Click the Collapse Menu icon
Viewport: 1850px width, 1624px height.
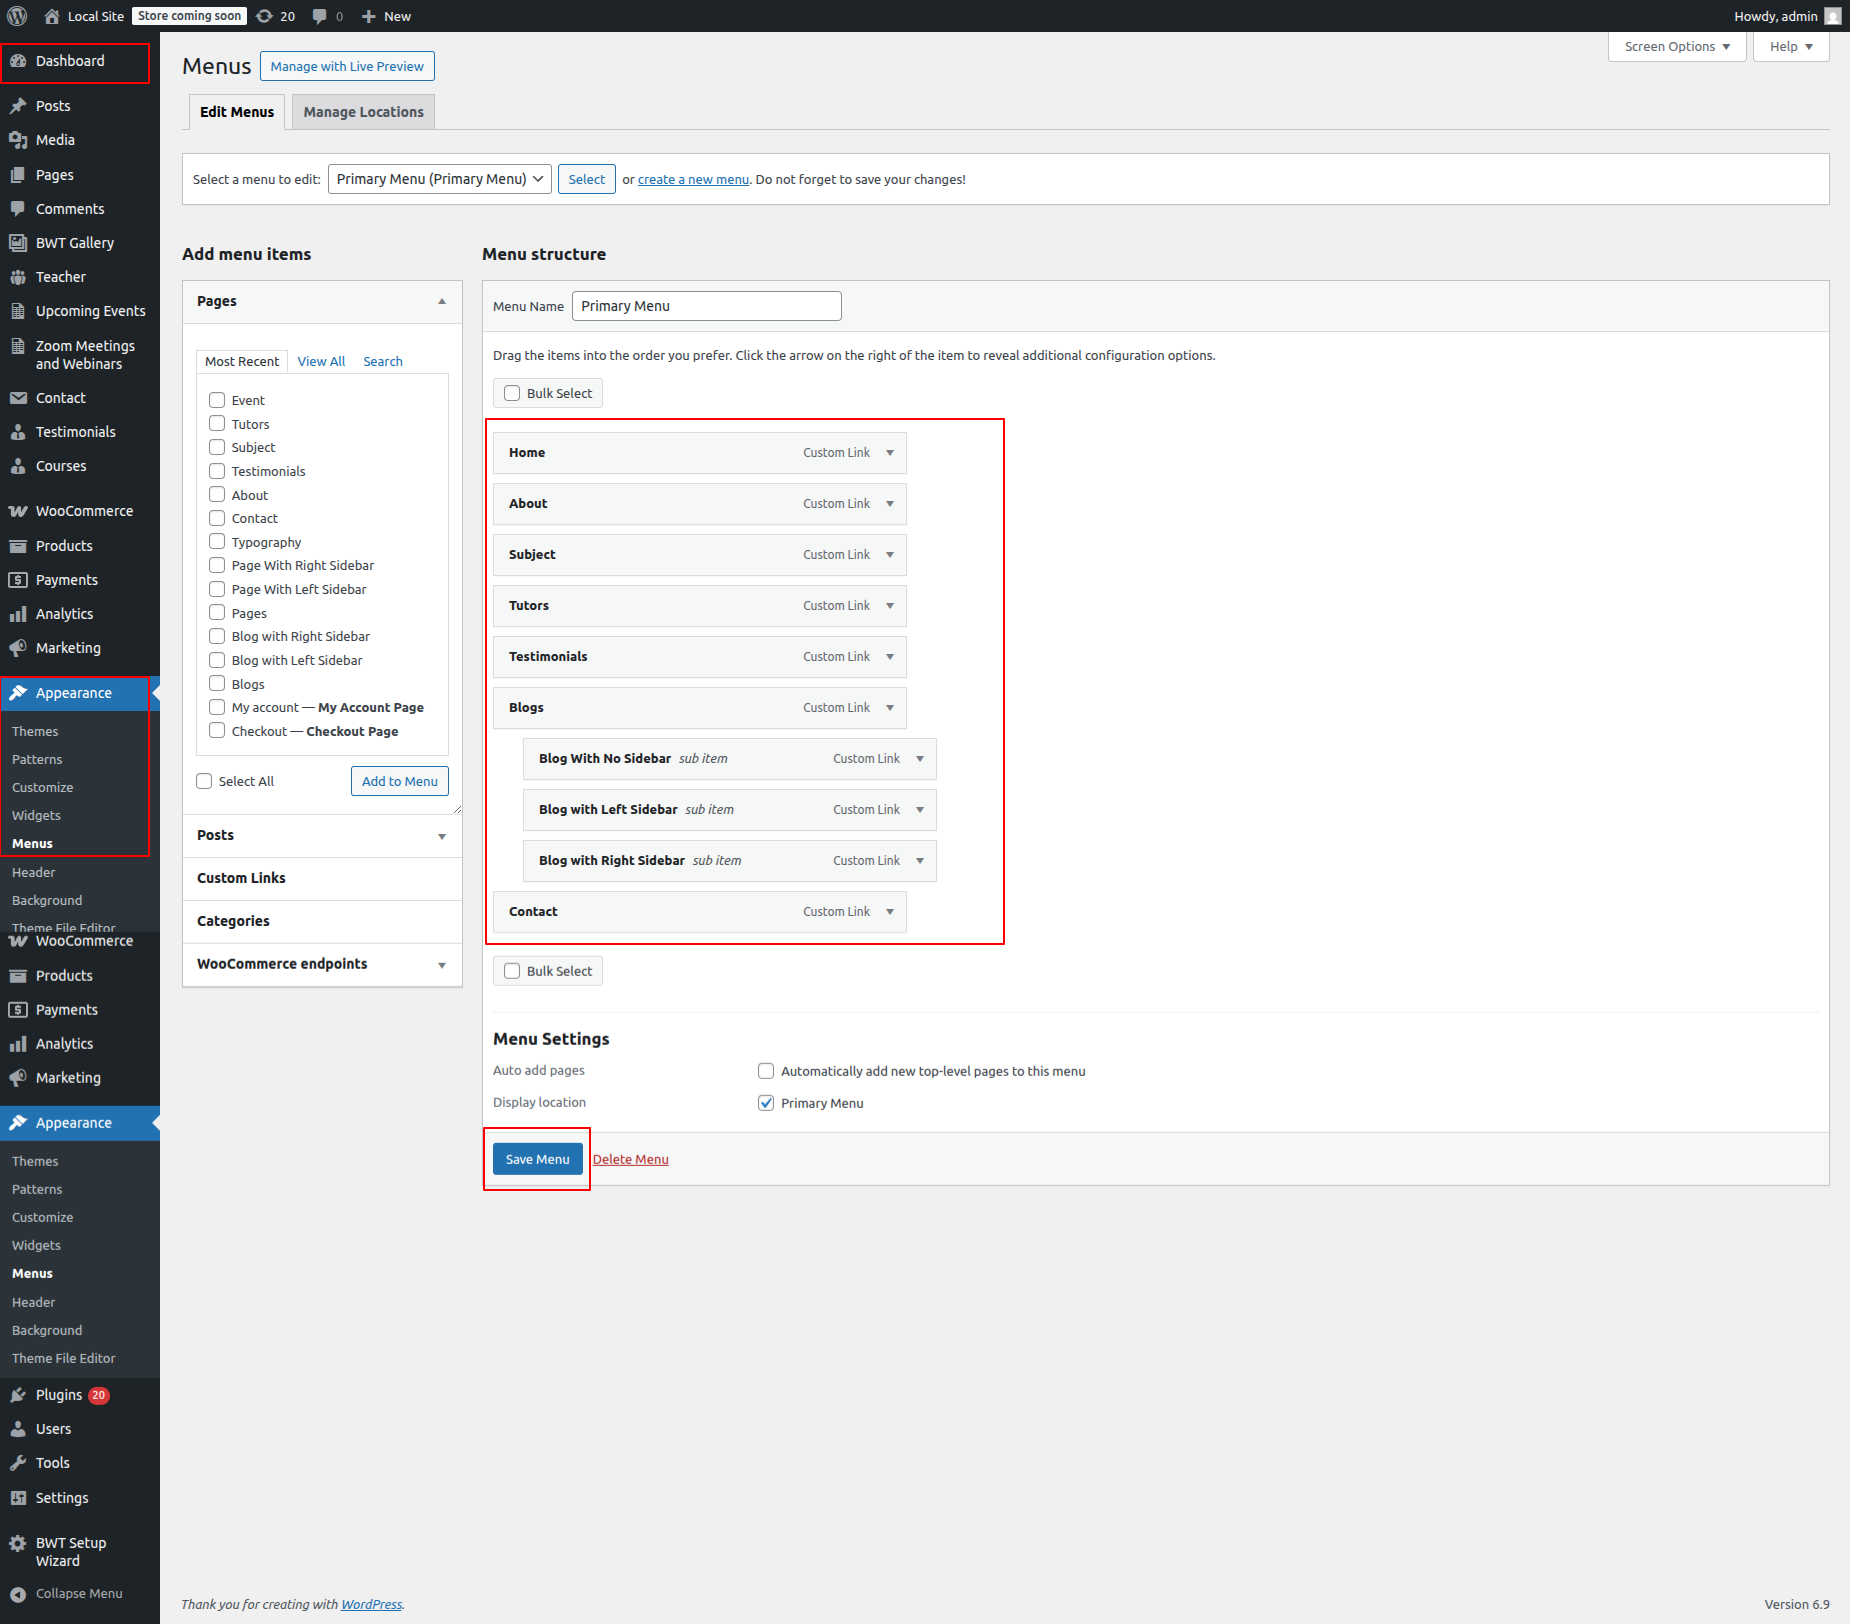click(18, 1594)
